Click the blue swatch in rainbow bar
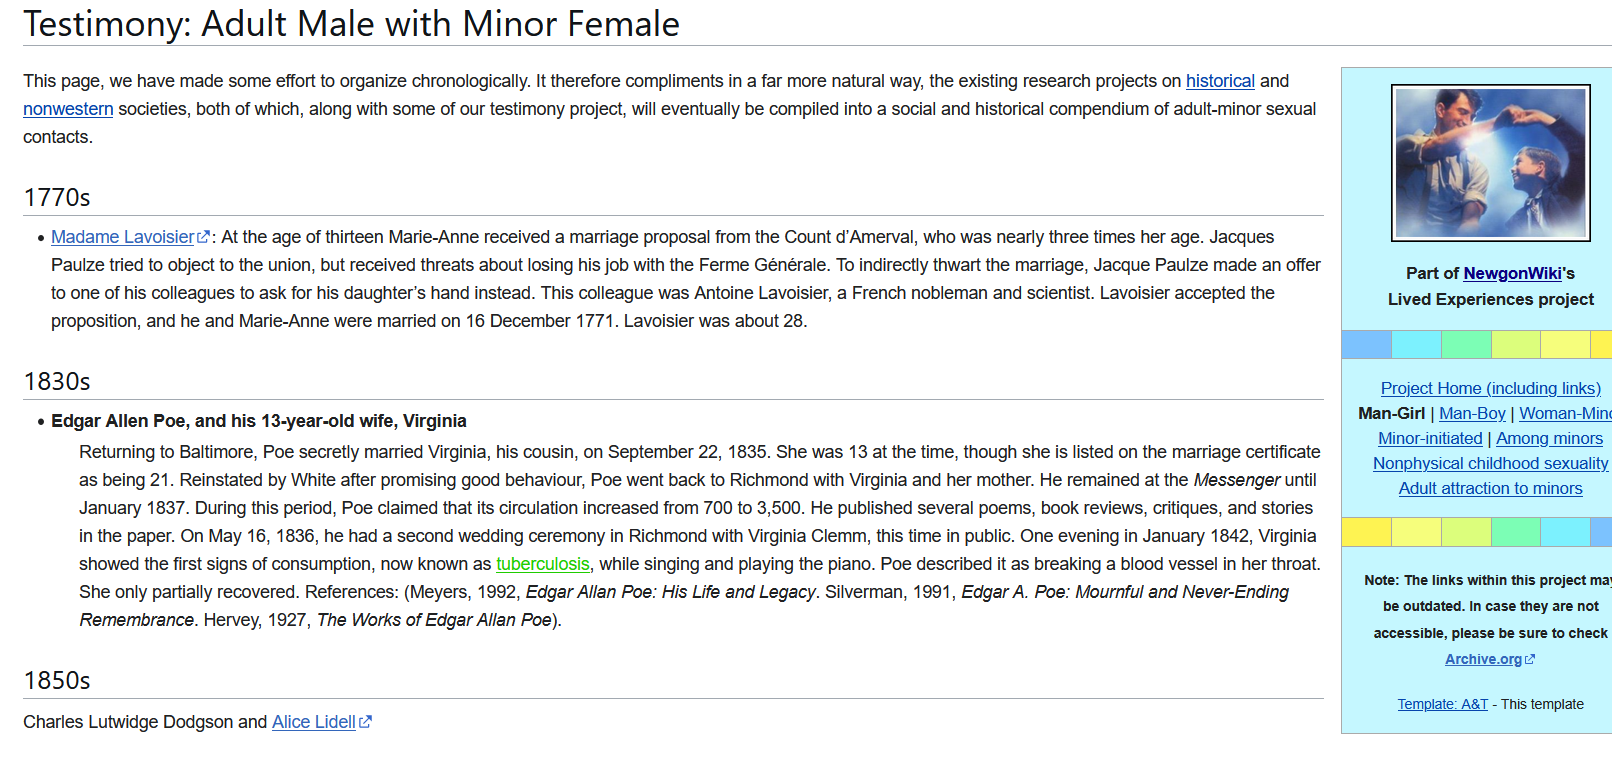The width and height of the screenshot is (1612, 759). coord(1366,344)
